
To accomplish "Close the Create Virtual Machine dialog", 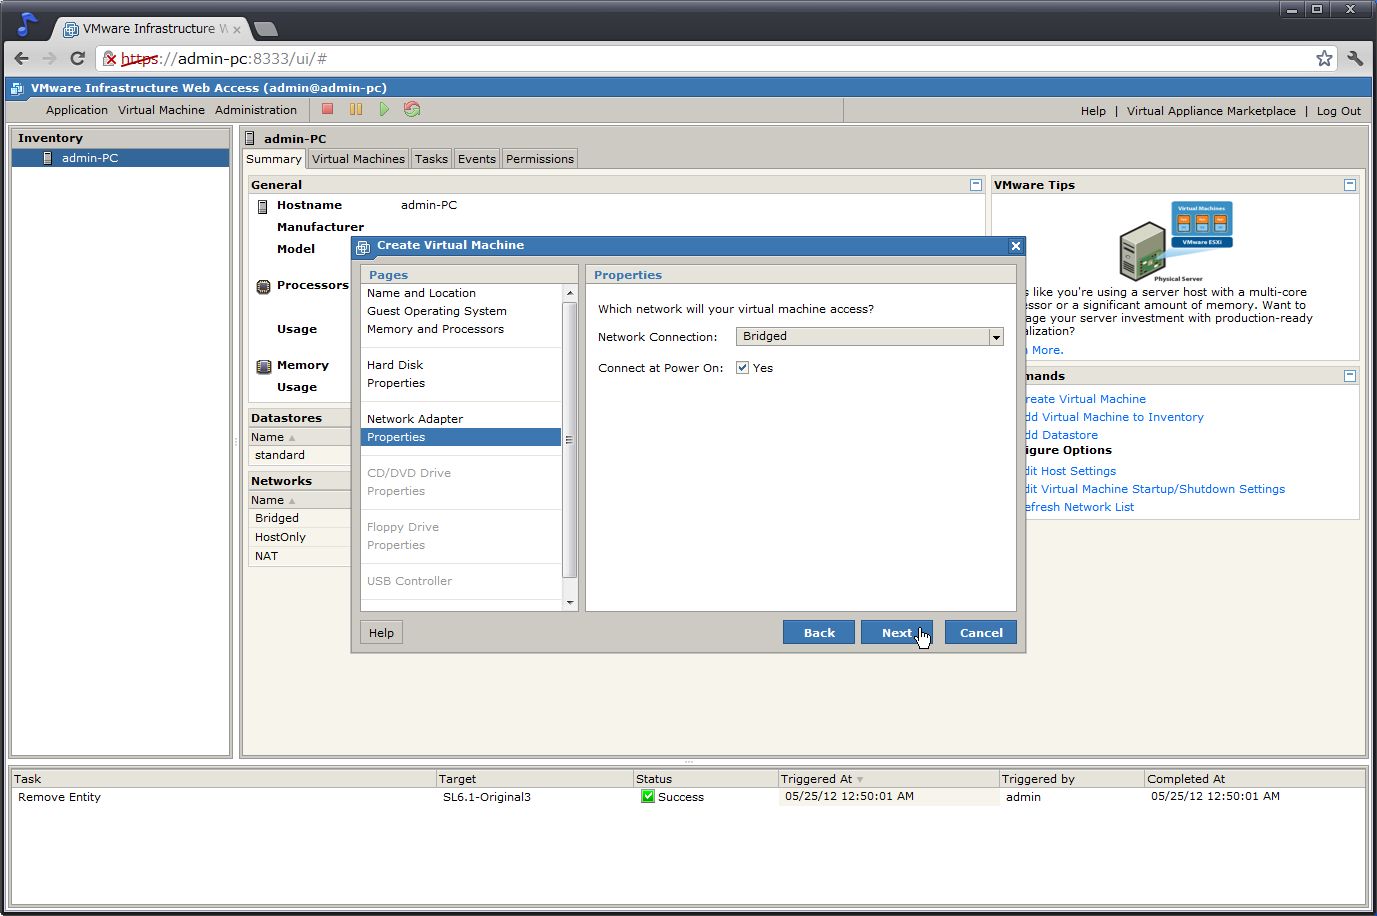I will (x=1015, y=246).
